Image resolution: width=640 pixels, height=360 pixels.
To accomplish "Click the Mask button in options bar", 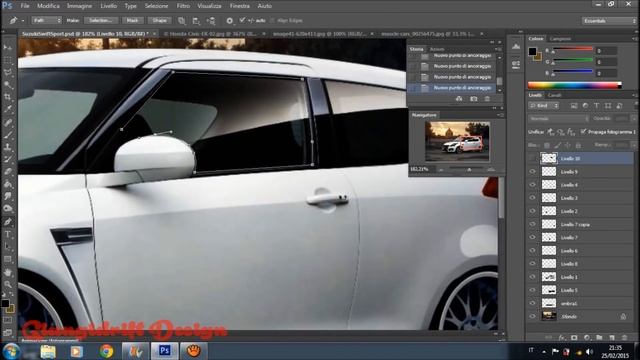I will click(132, 20).
